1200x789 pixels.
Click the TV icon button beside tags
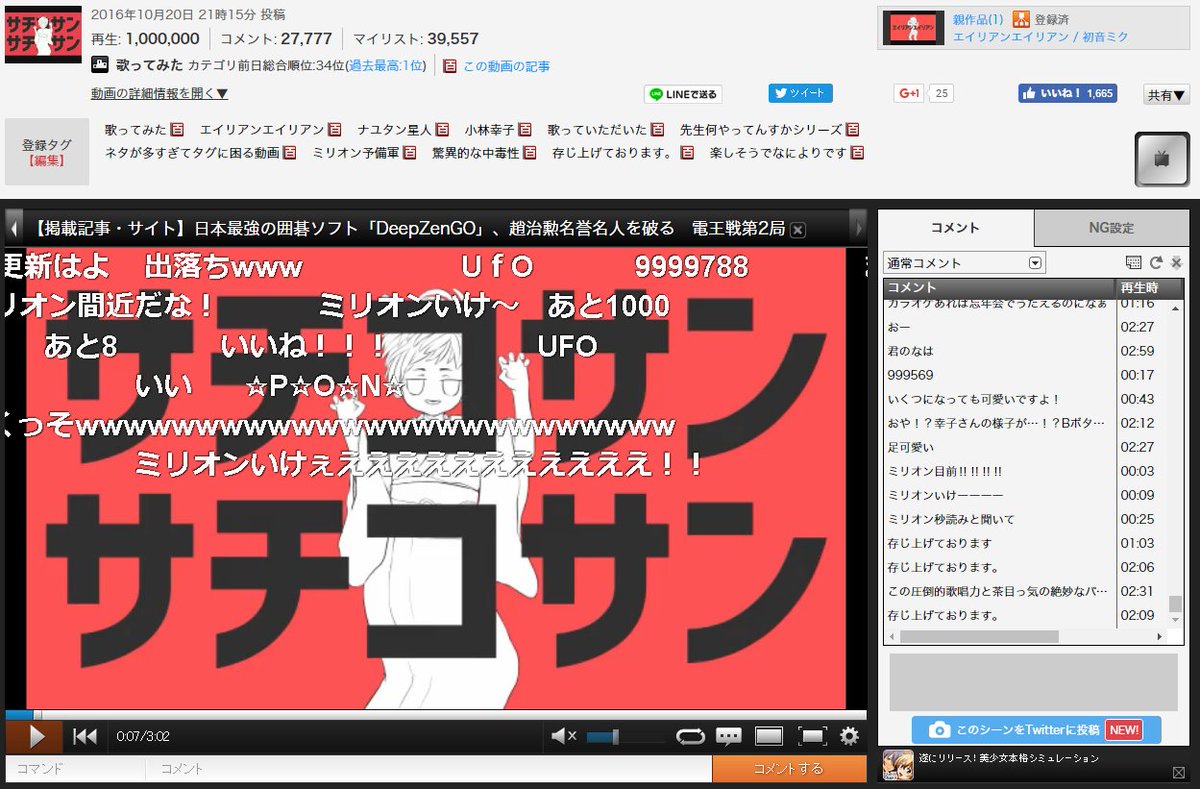point(1161,159)
